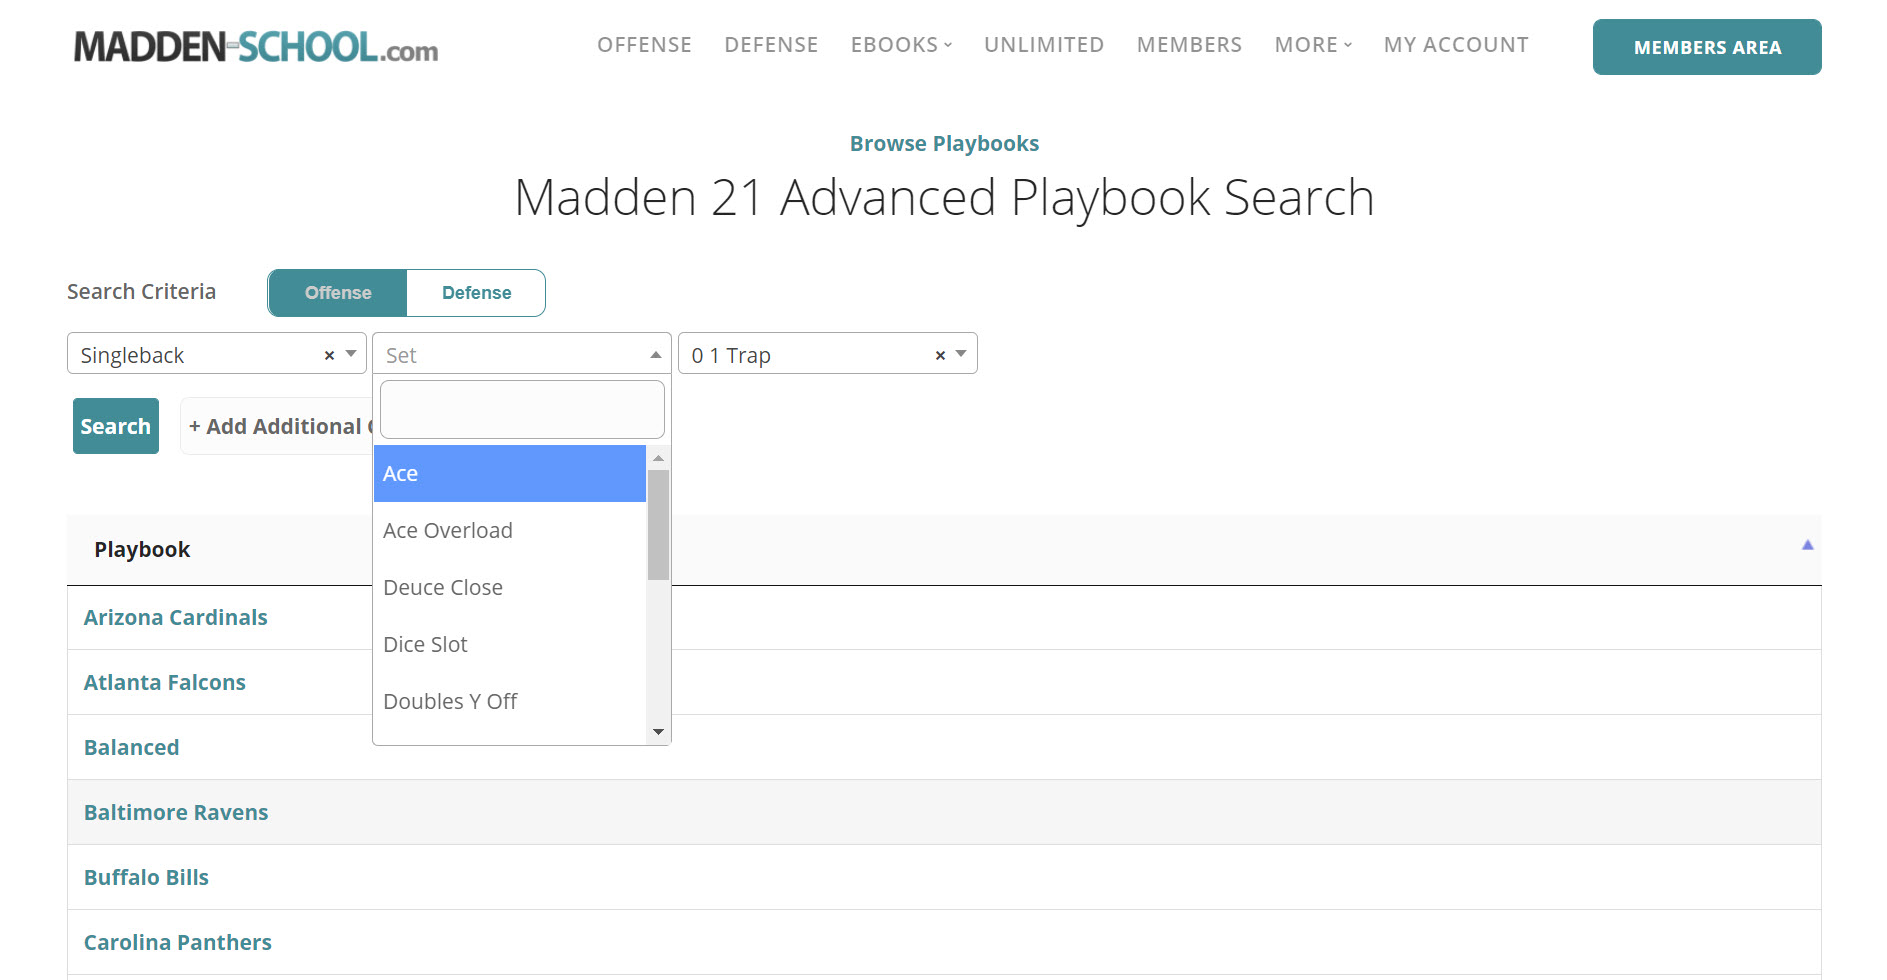Click Add Additional criteria button

pyautogui.click(x=277, y=426)
